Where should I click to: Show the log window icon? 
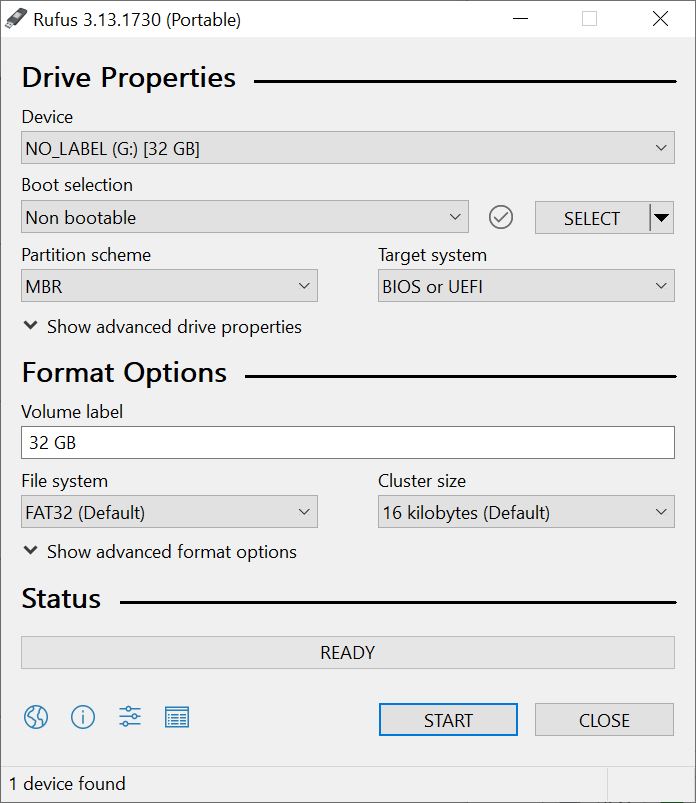pos(177,717)
